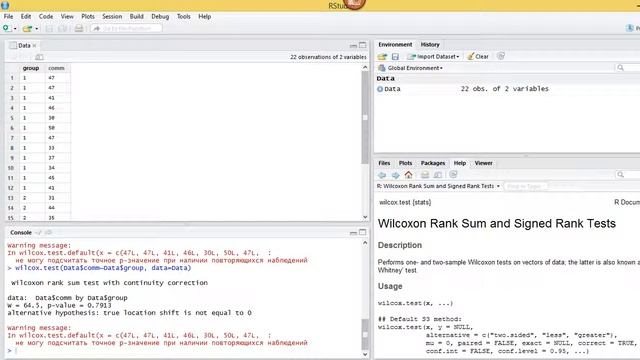The height and width of the screenshot is (360, 640).
Task: Switch to the Plots tab
Action: point(405,163)
